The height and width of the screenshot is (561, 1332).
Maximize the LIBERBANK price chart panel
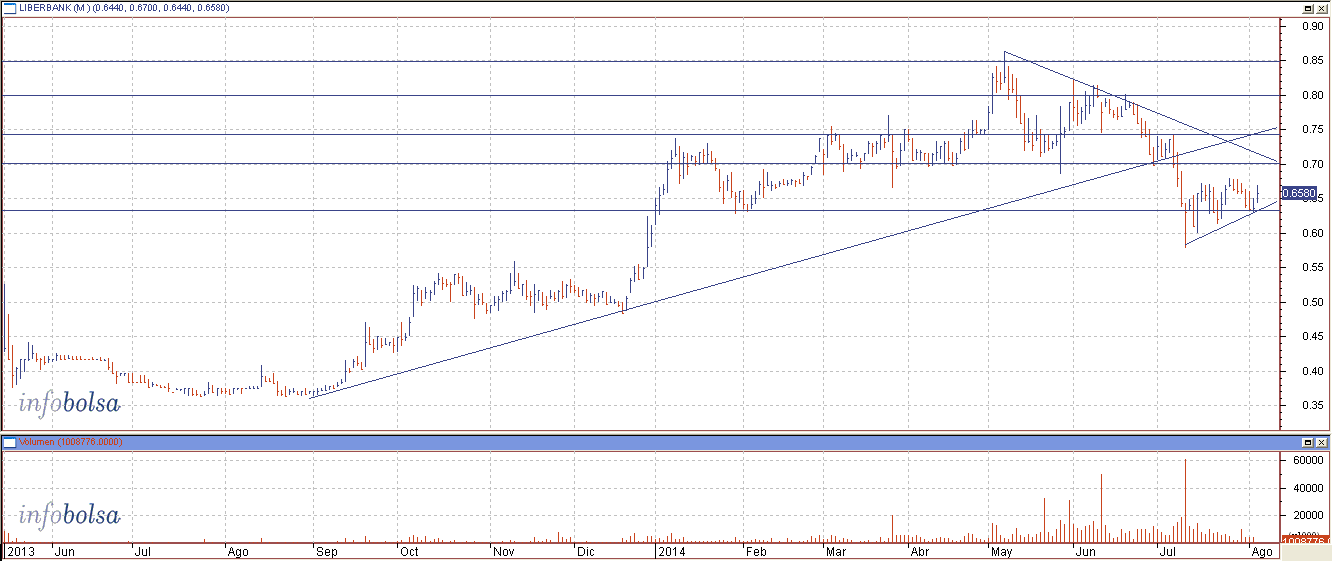click(1307, 7)
